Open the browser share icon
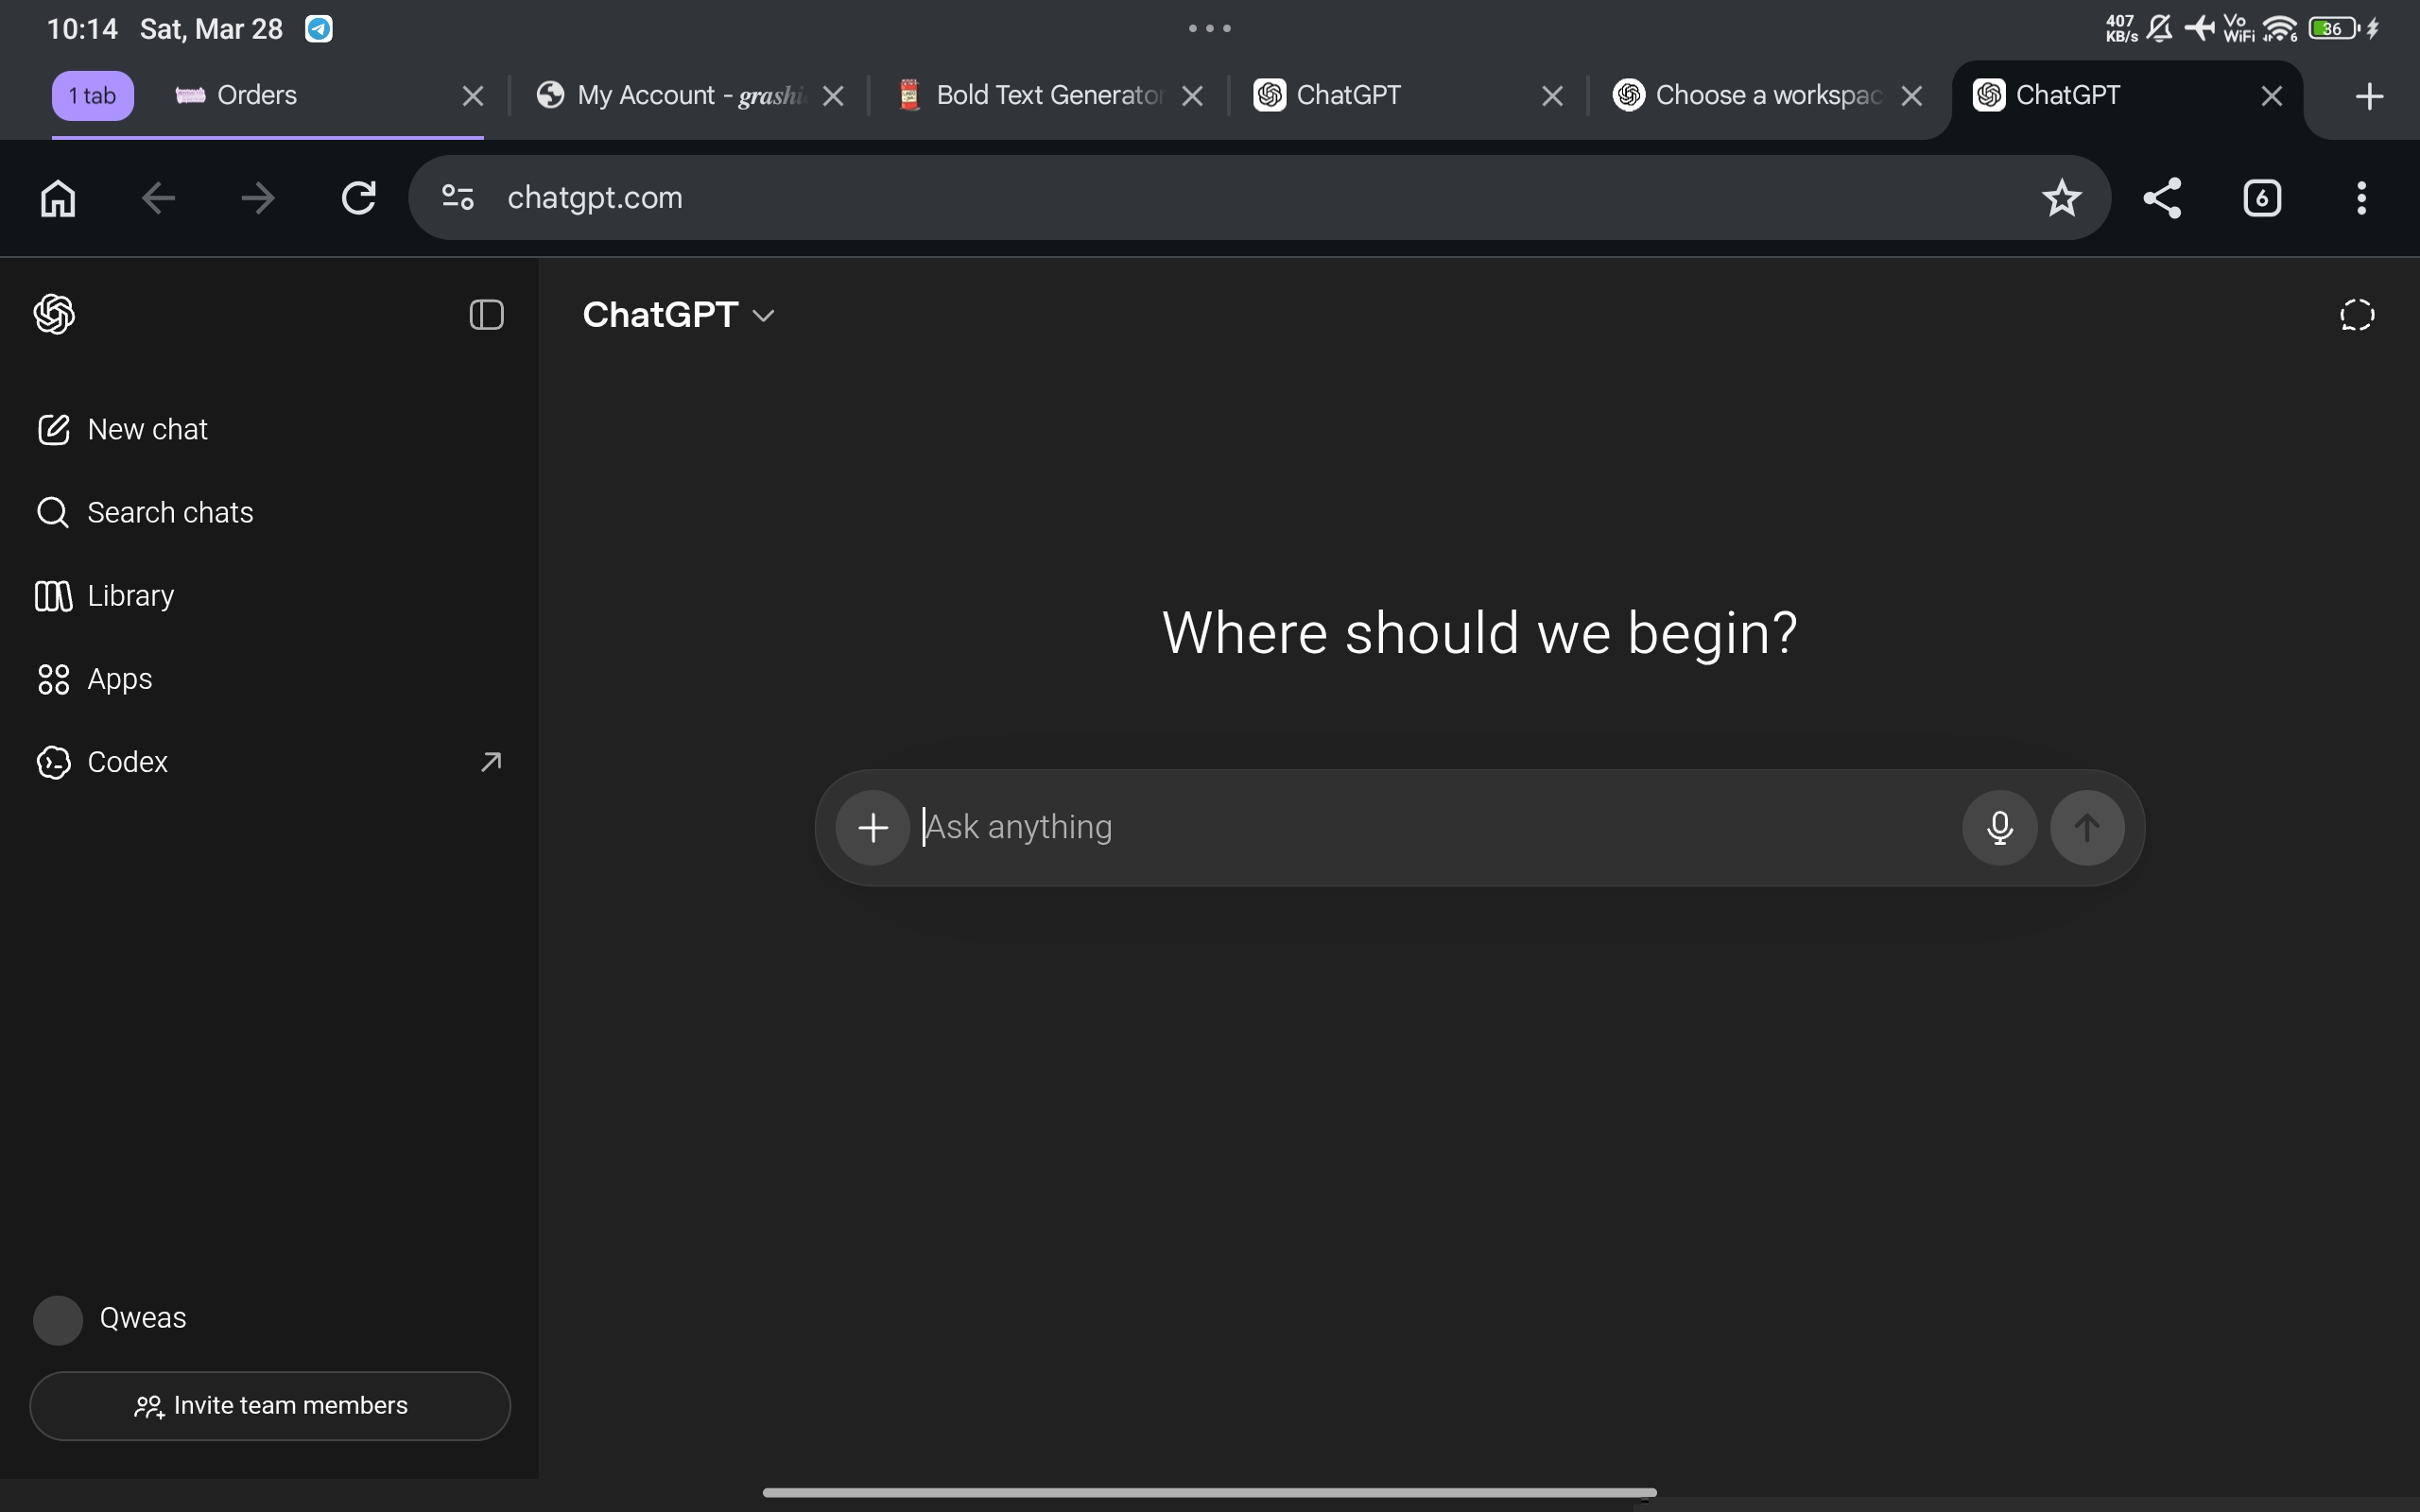 2162,198
